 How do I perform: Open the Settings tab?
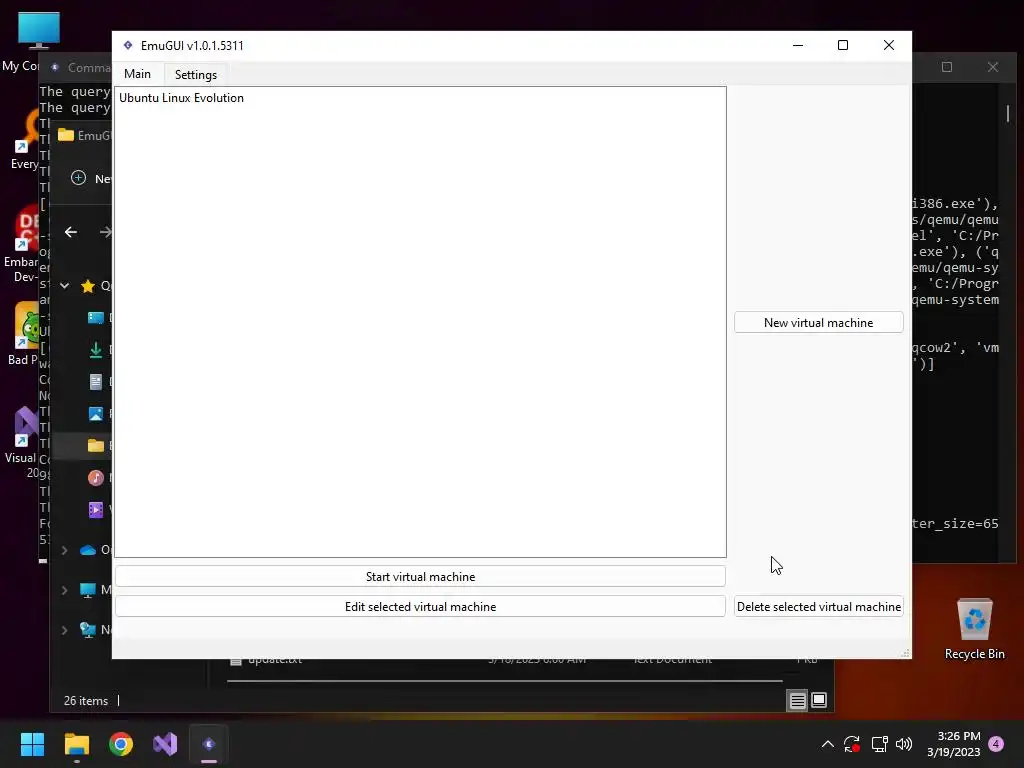196,74
